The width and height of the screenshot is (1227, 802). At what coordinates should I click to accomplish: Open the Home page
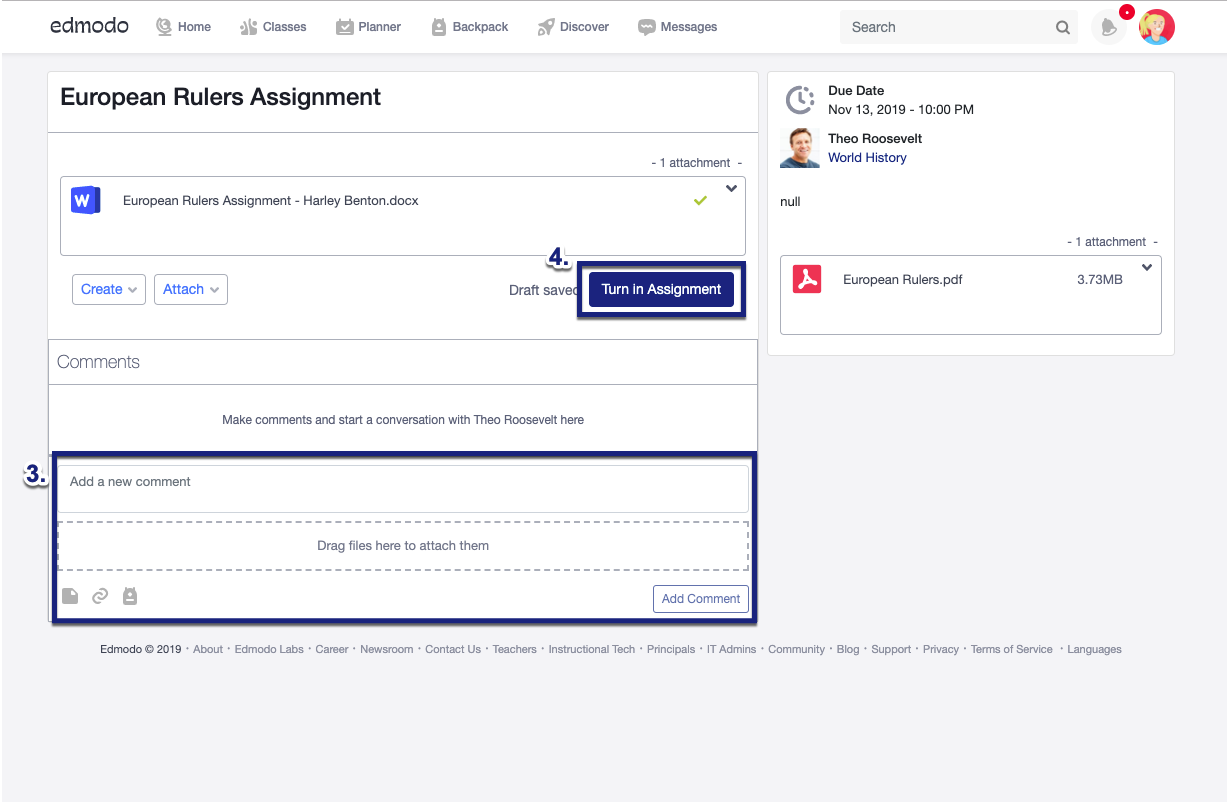tap(183, 27)
